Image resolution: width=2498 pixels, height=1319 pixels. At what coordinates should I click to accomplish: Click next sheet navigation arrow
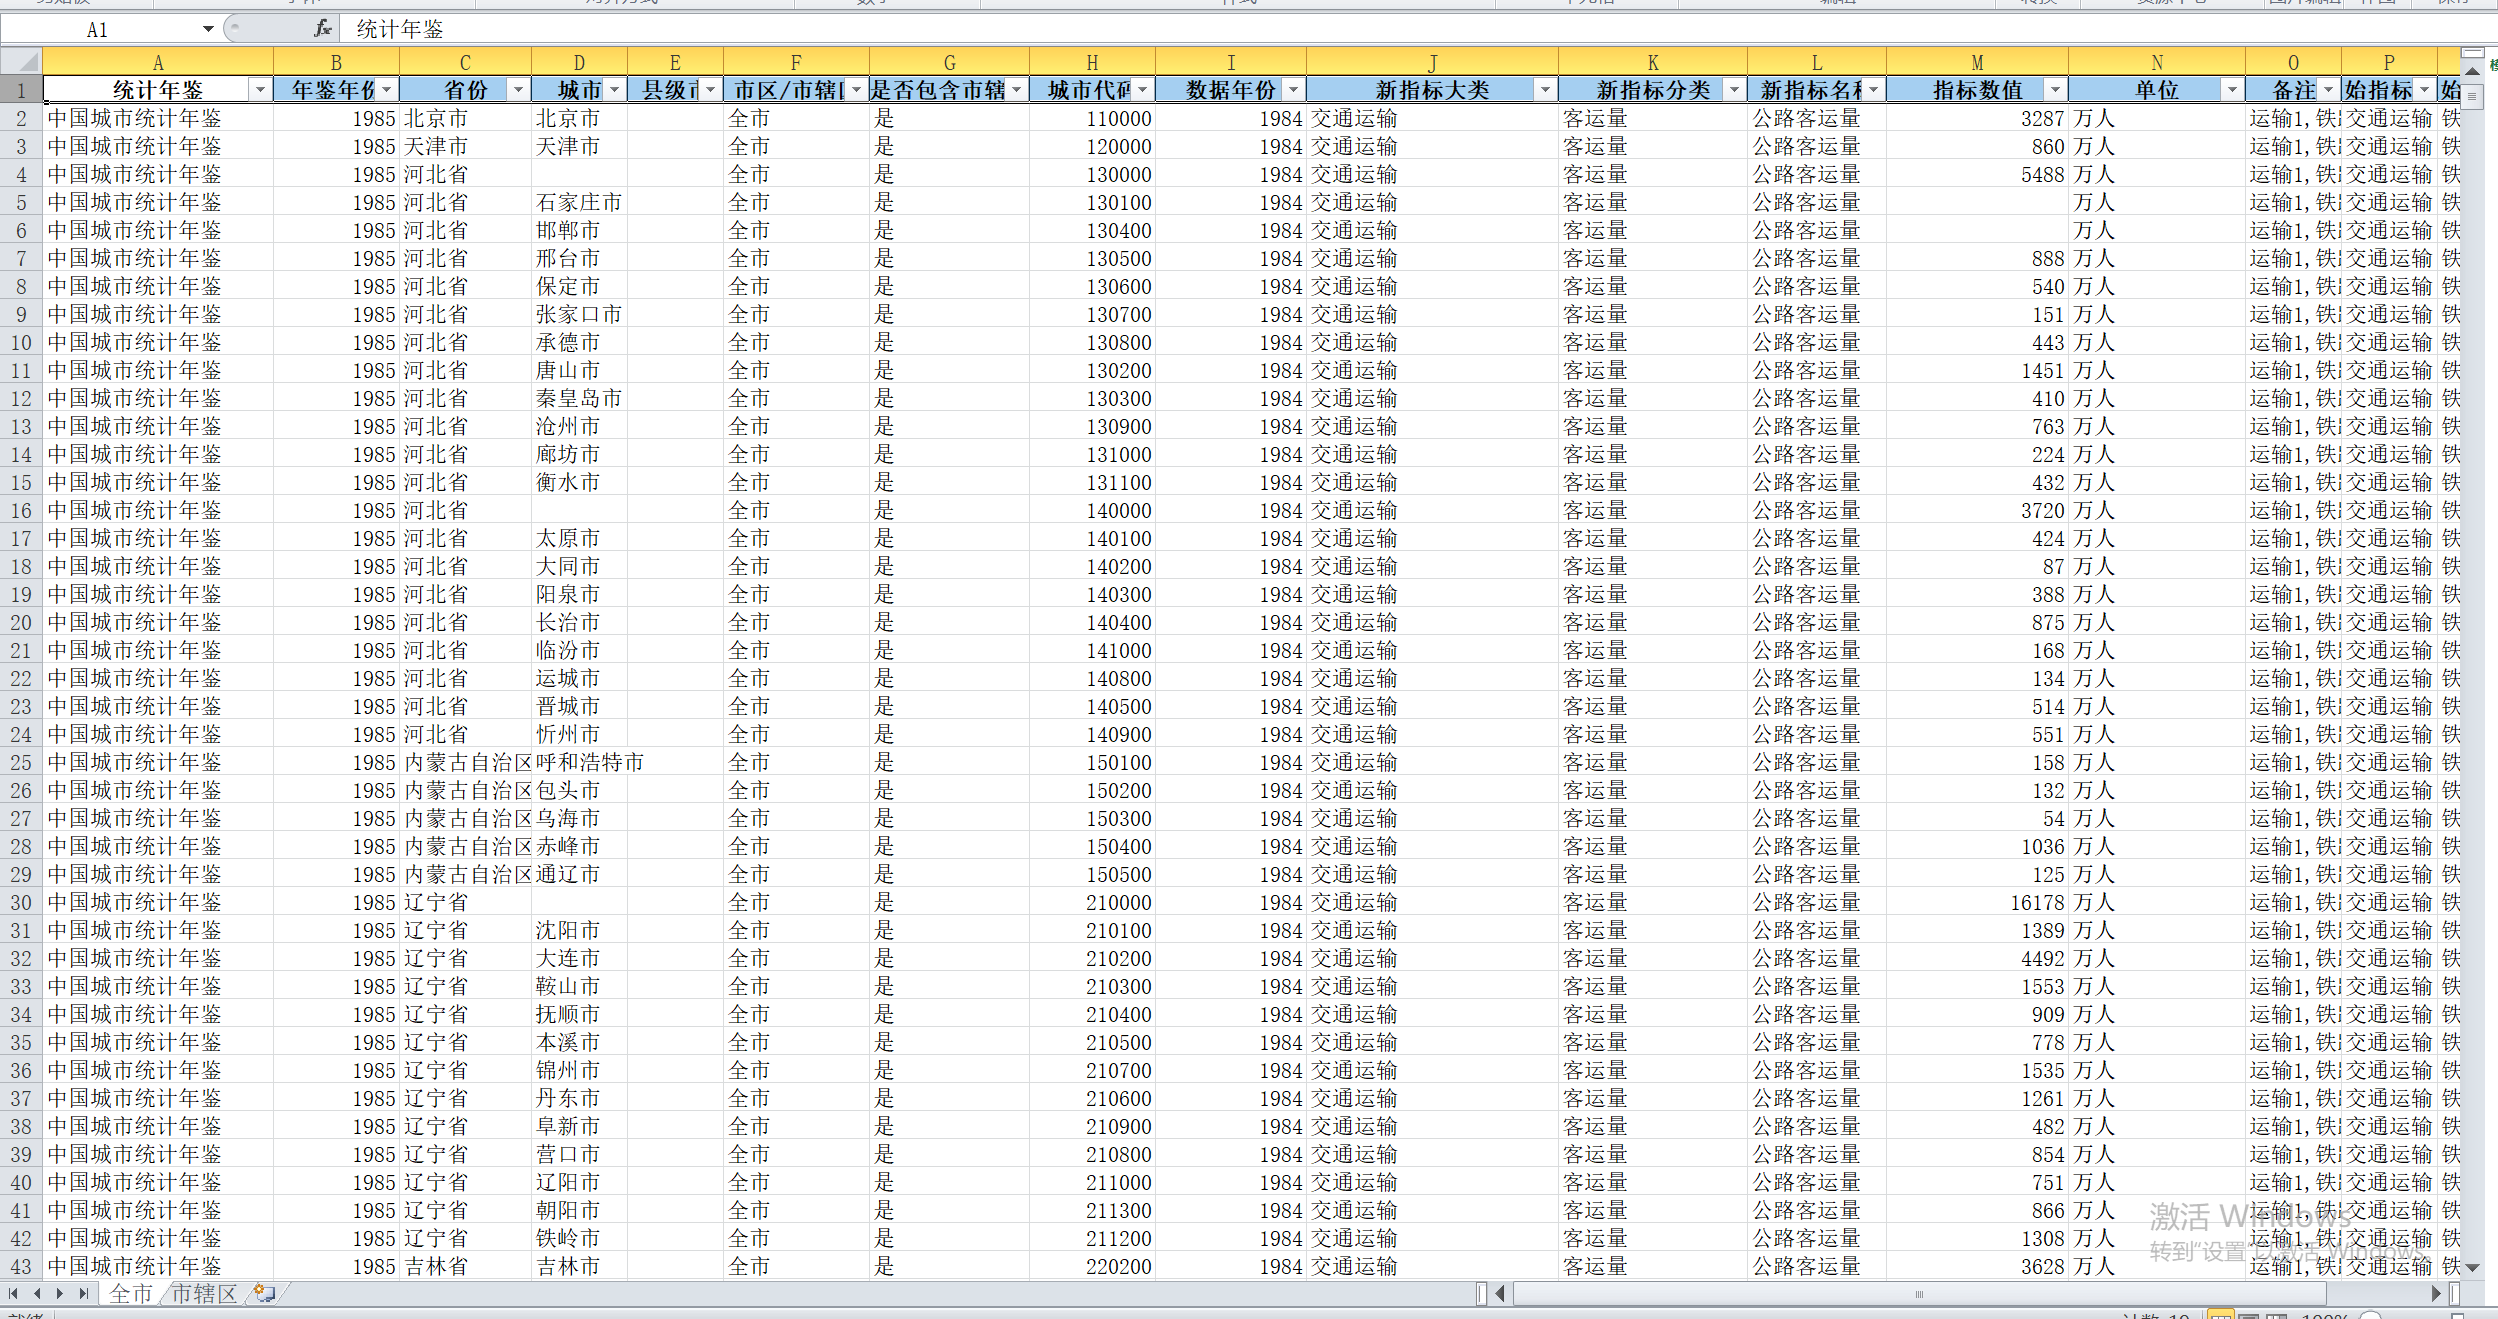60,1293
